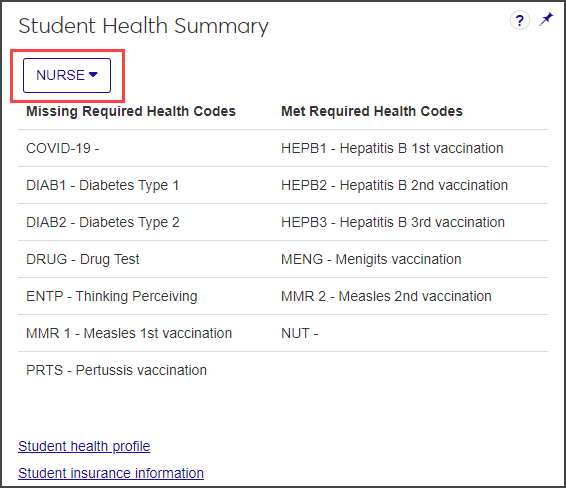Select MMR 1 - Measles 1st vaccination
566x488 pixels.
[x=129, y=333]
